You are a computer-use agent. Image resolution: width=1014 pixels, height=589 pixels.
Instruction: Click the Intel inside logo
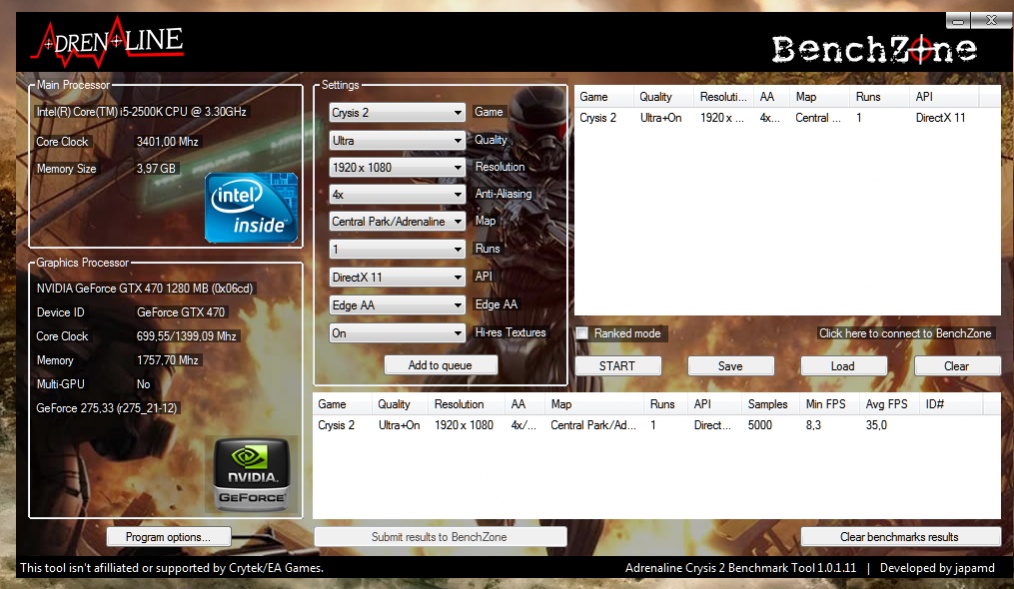(252, 208)
